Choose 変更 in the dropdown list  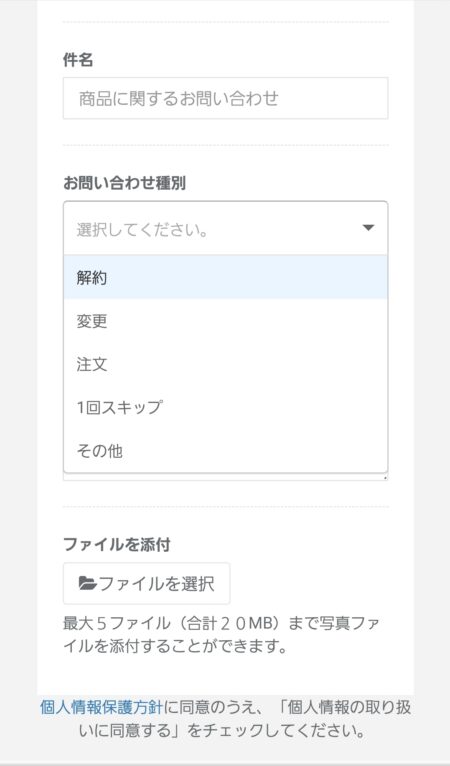225,321
